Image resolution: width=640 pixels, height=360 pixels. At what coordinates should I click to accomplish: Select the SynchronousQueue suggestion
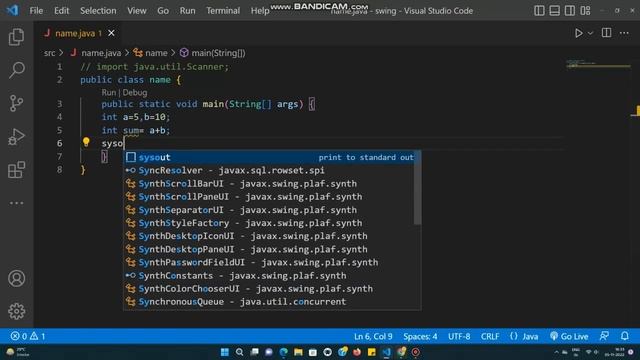[269, 302]
